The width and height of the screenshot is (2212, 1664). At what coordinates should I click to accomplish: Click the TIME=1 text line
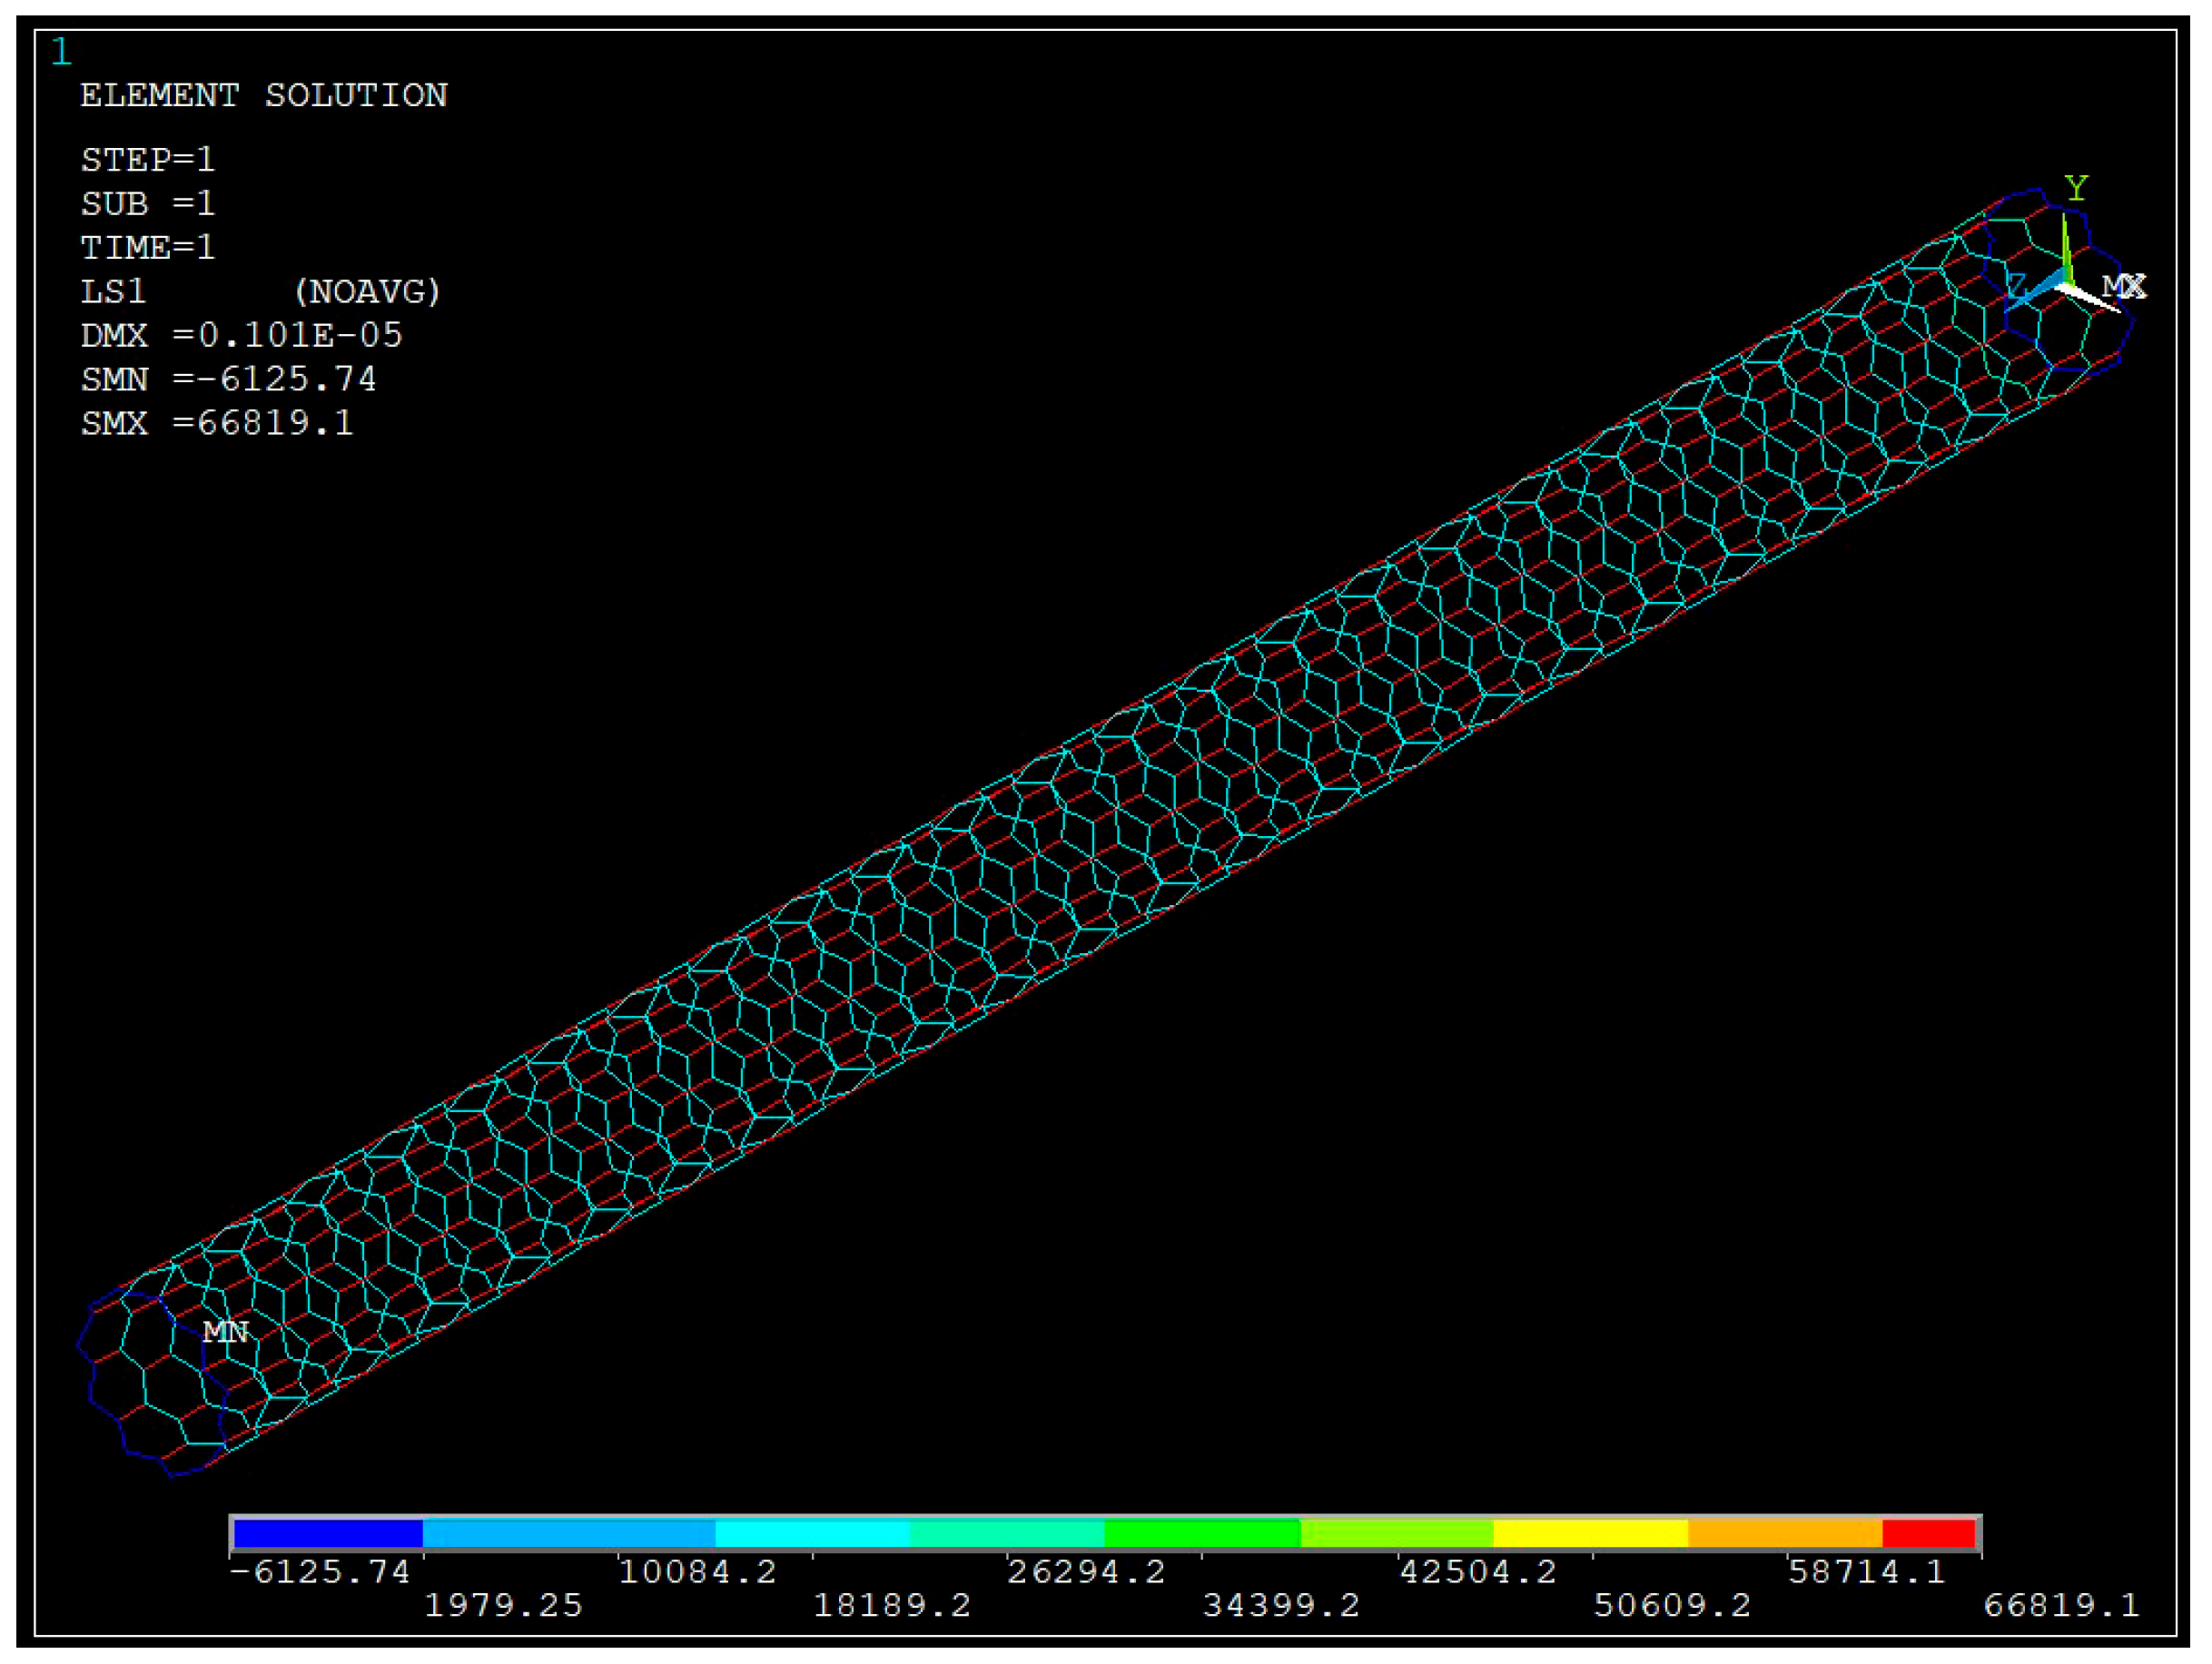point(148,247)
